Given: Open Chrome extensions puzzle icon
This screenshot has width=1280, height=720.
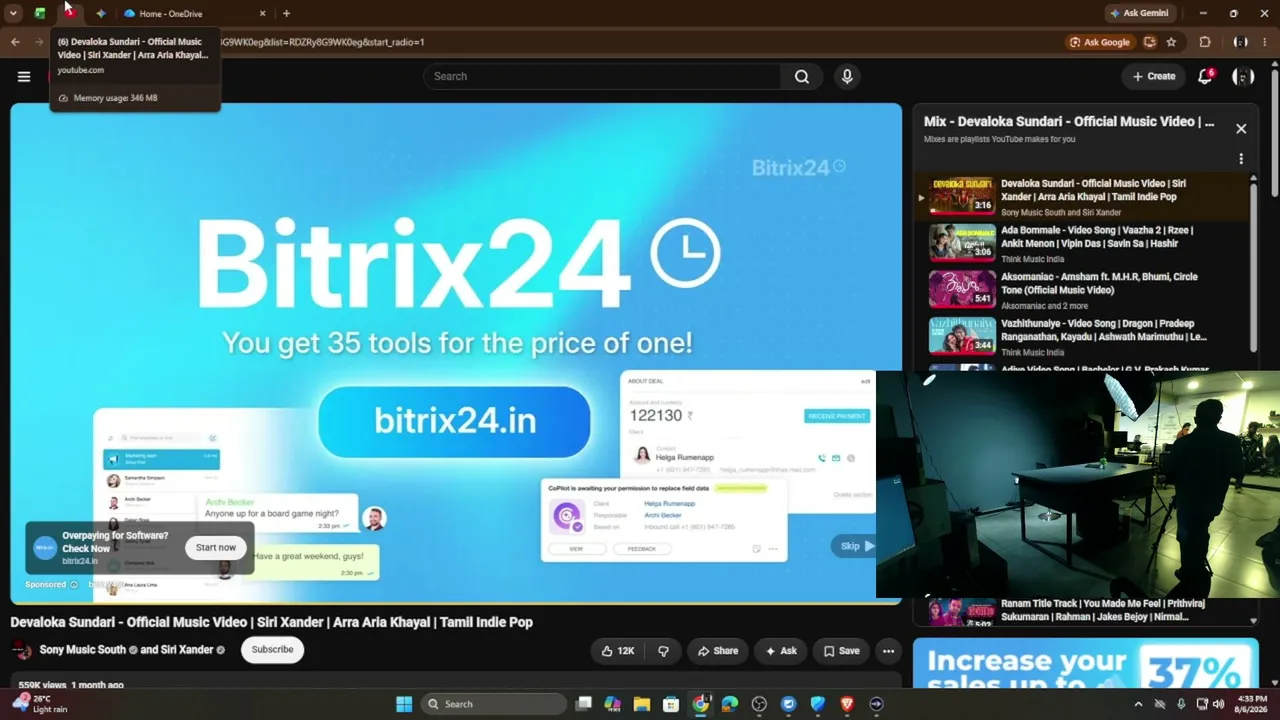Looking at the screenshot, I should click(x=1205, y=42).
